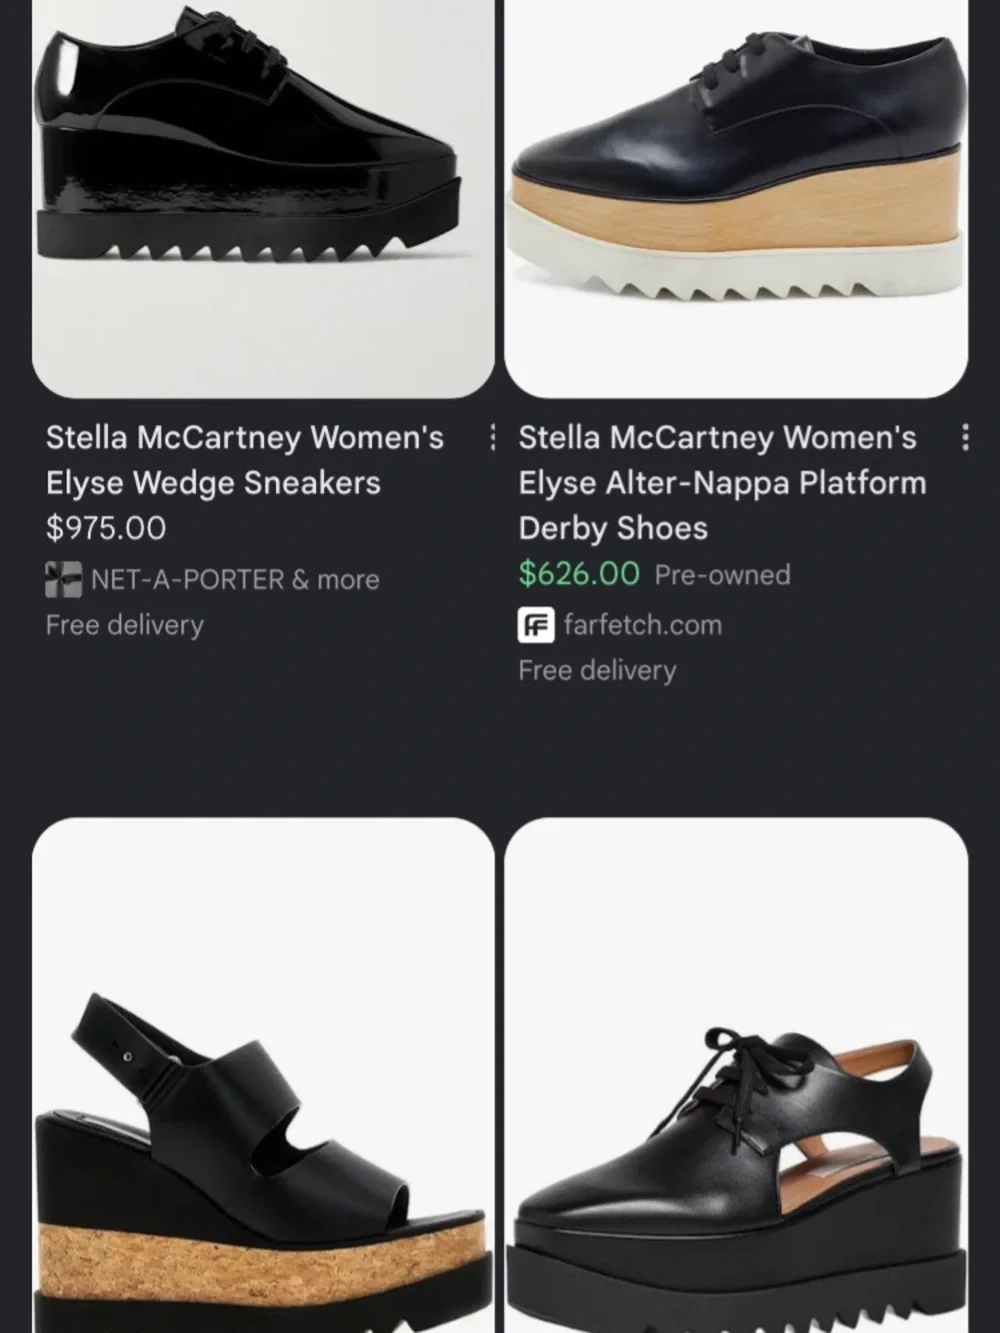1000x1333 pixels.
Task: Open more options for Elyse Derby Shoes
Action: 965,437
